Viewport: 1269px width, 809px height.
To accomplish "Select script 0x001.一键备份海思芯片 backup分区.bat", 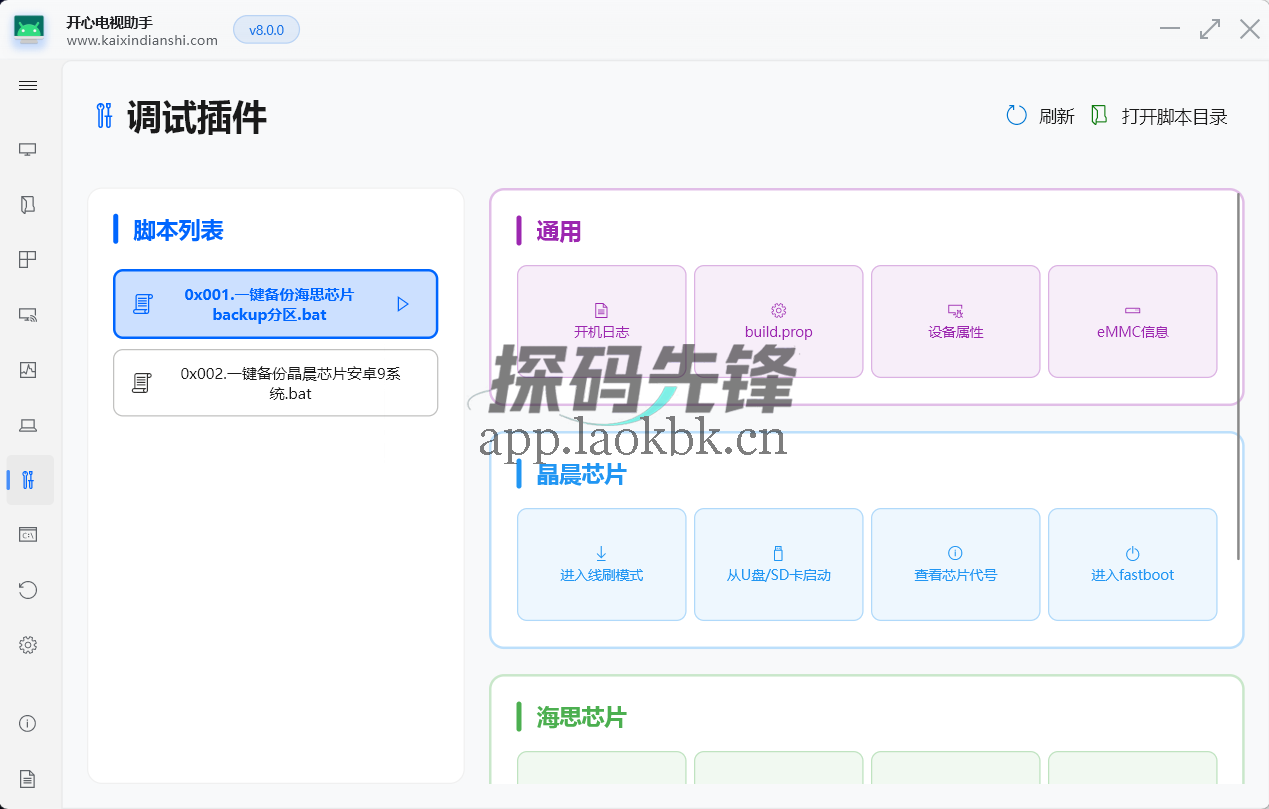I will click(275, 304).
